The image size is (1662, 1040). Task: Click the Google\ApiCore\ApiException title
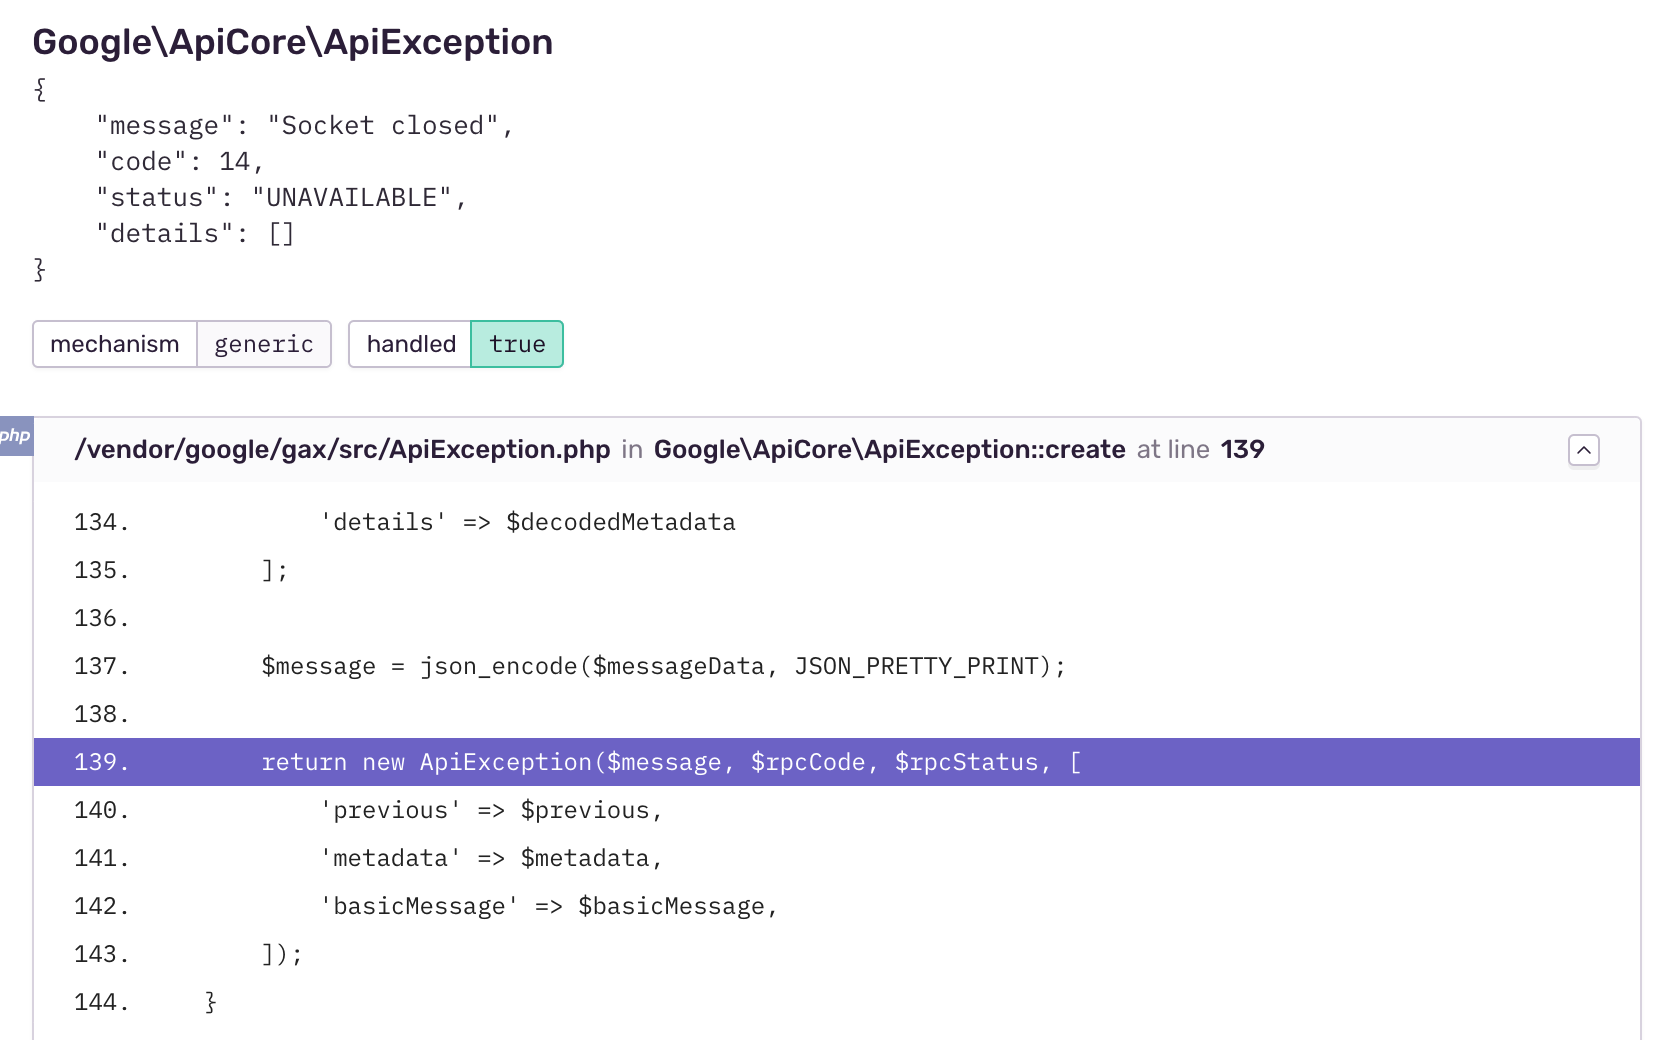click(293, 42)
